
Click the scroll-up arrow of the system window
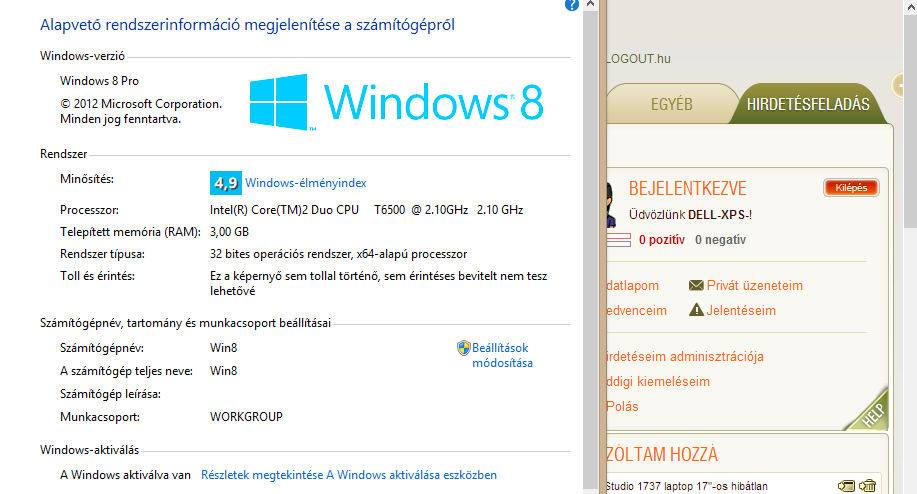590,4
